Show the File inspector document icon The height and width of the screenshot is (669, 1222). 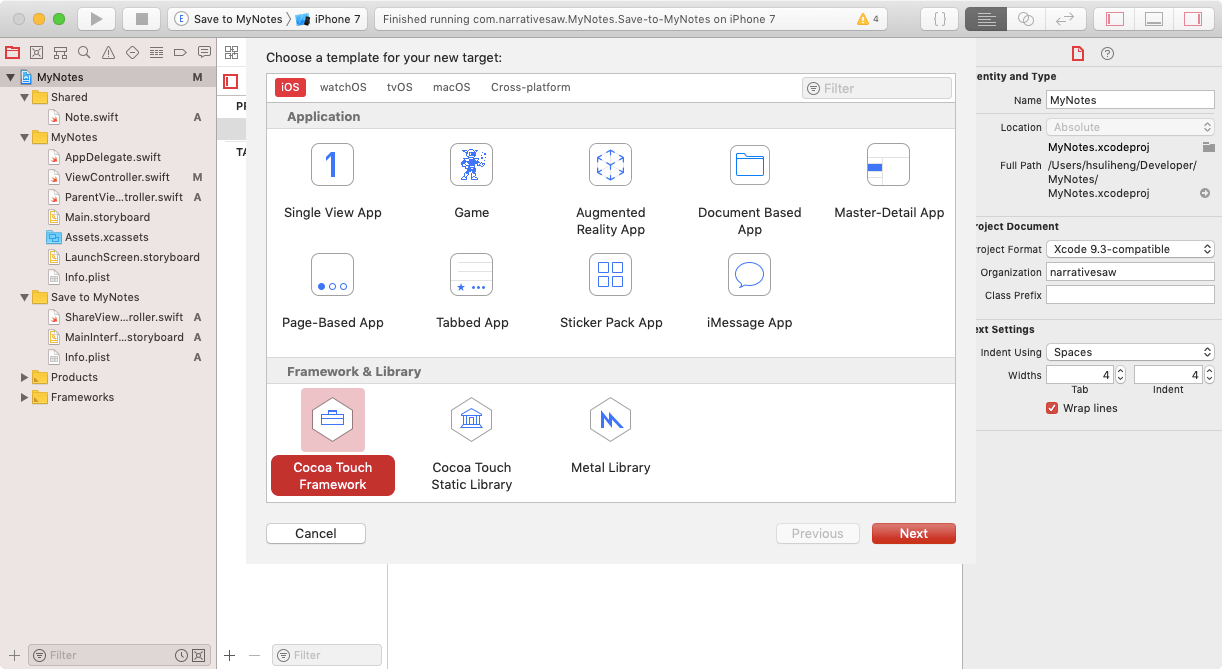1077,54
